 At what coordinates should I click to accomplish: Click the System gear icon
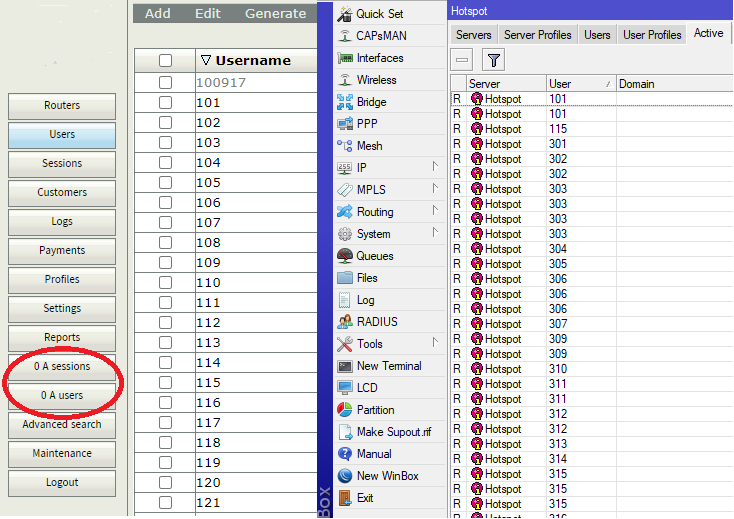click(345, 234)
